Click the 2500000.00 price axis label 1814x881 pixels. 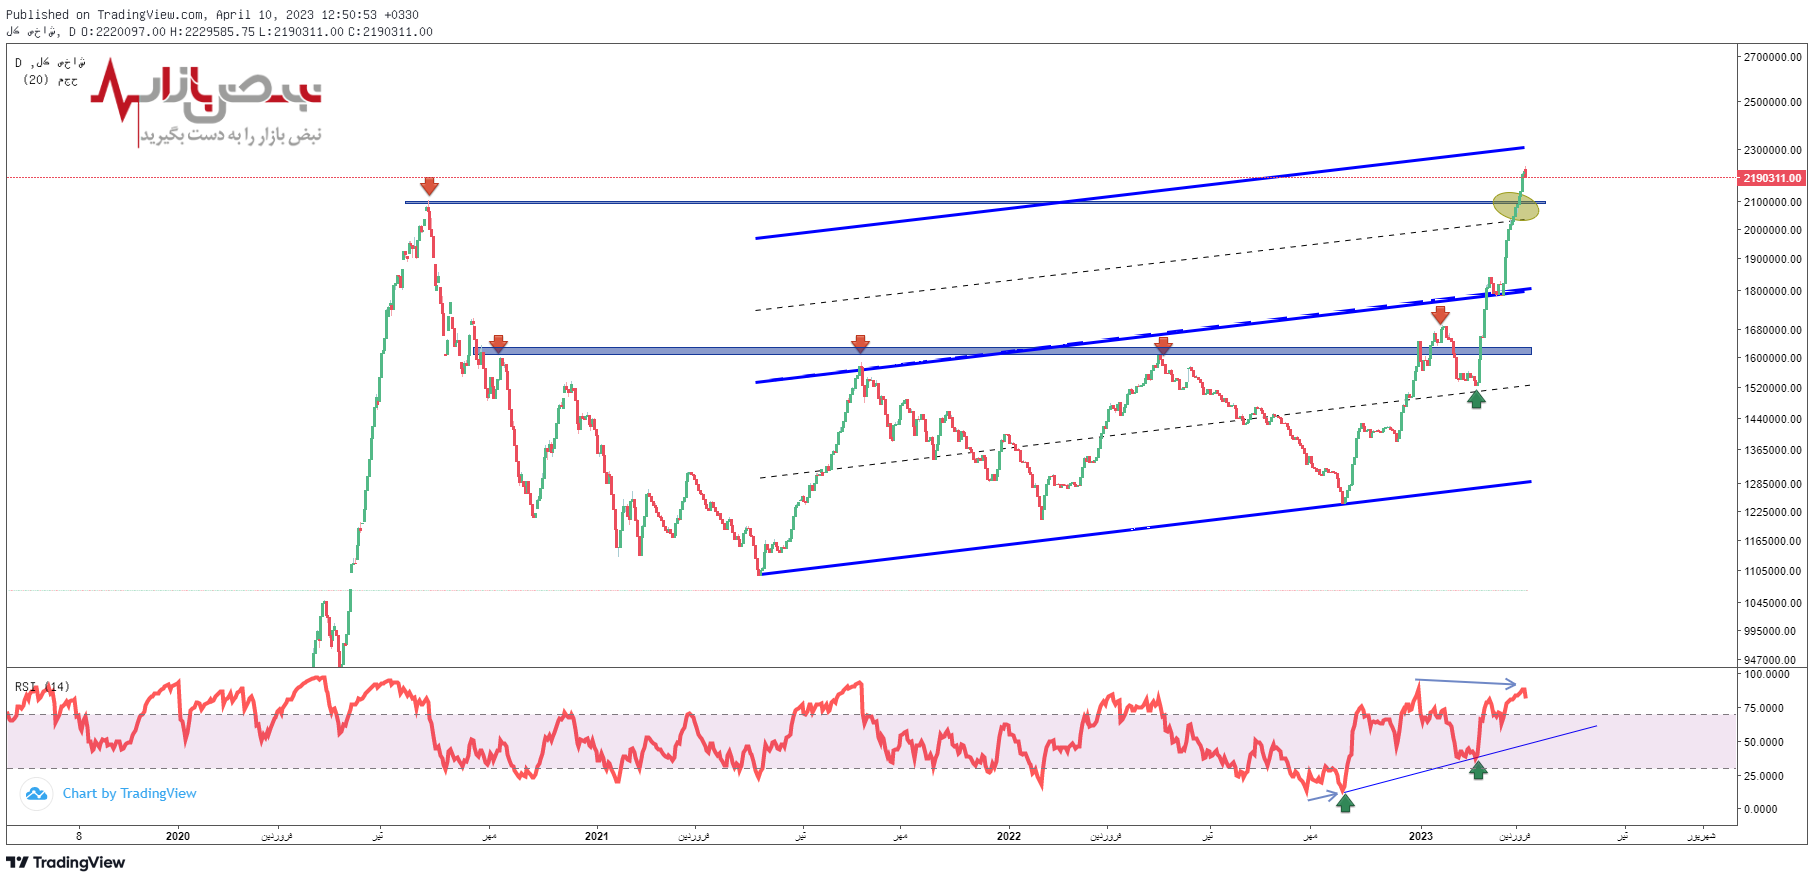pyautogui.click(x=1772, y=102)
